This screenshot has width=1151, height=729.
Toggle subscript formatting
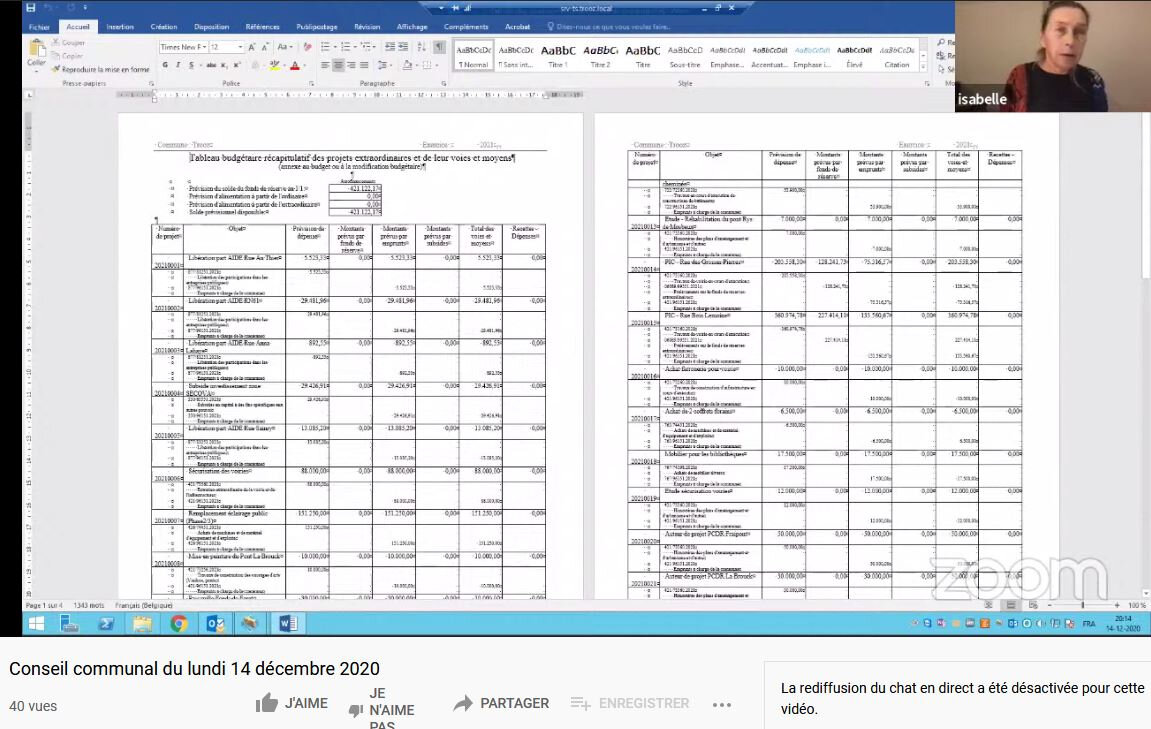tap(224, 65)
